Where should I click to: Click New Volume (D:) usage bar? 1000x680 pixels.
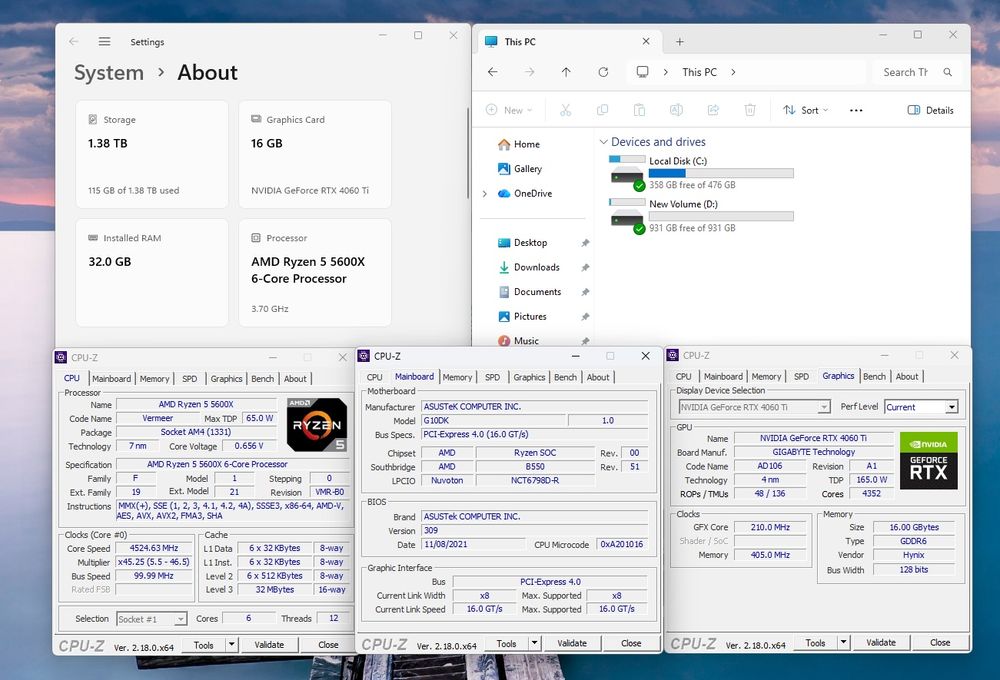721,216
